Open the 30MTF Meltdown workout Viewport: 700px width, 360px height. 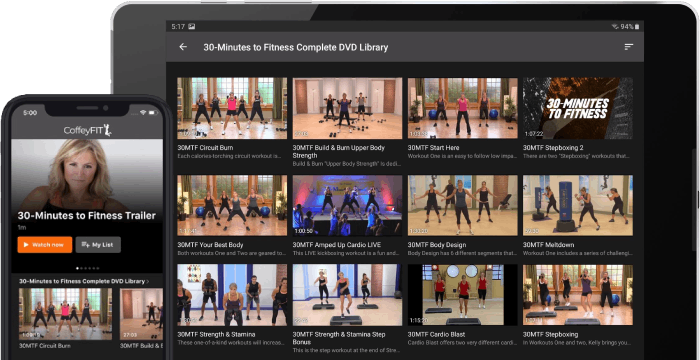[x=578, y=205]
